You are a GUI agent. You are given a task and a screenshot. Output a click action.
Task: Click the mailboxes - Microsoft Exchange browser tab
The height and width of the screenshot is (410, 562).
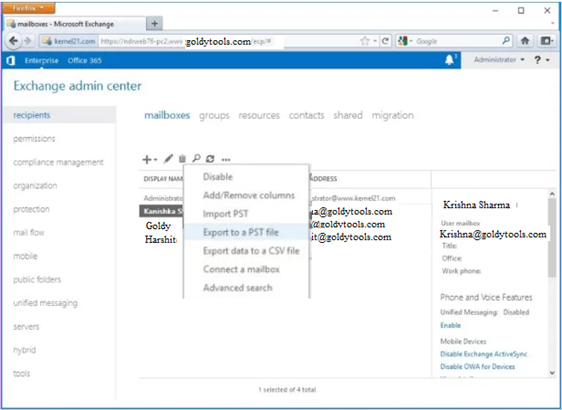pos(75,24)
